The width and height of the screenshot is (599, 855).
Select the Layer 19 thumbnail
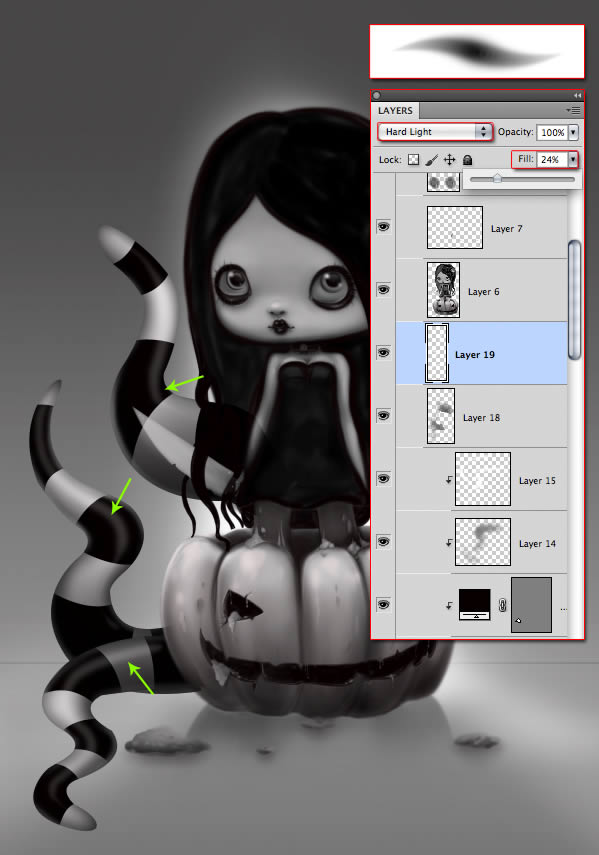pyautogui.click(x=437, y=353)
